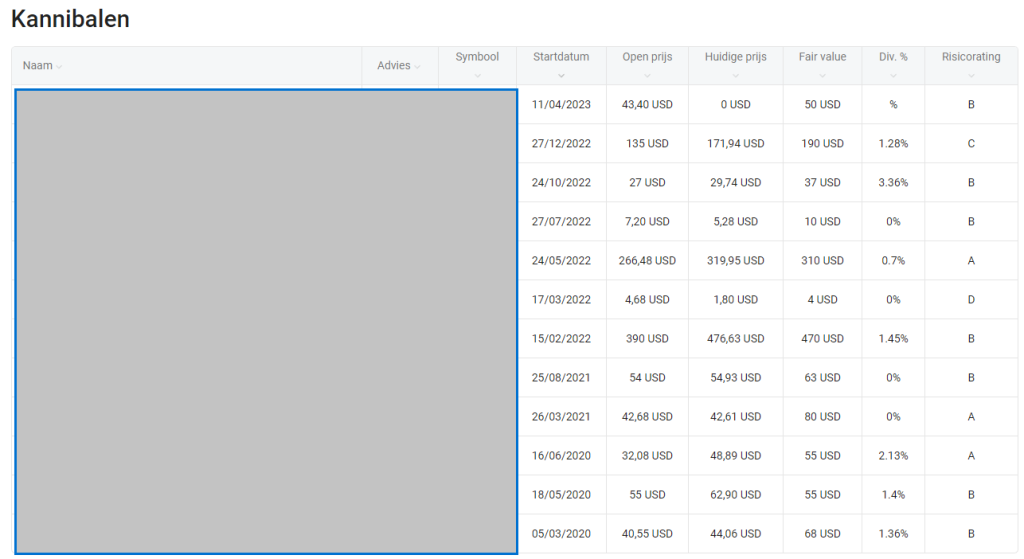Screen dimensions: 1024x559
Task: Open the Open prijs sort chevron
Action: pos(647,75)
